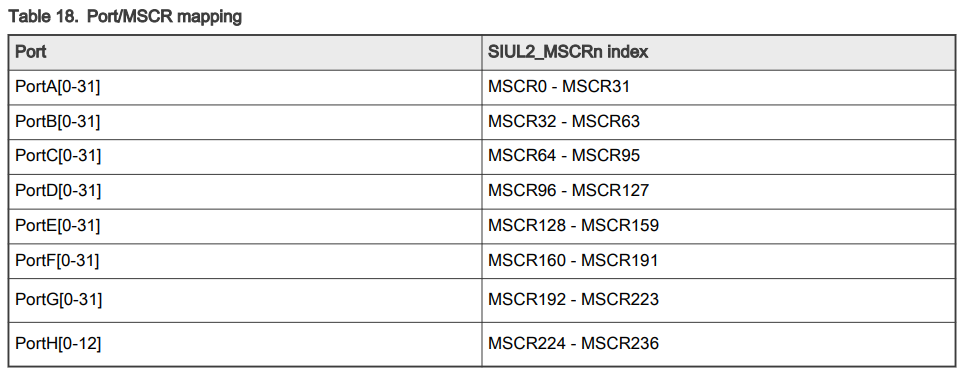Select the PortB[0-31] row label
This screenshot has height=375, width=964.
pos(57,122)
